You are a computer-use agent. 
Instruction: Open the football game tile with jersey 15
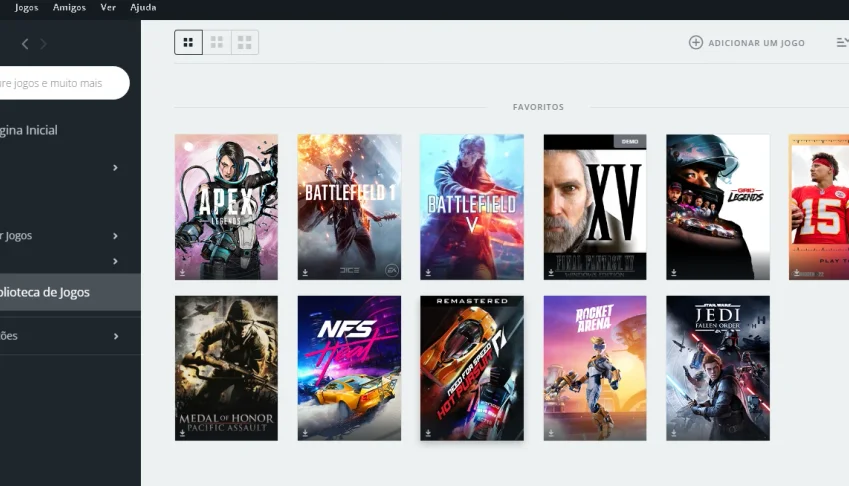pos(819,207)
